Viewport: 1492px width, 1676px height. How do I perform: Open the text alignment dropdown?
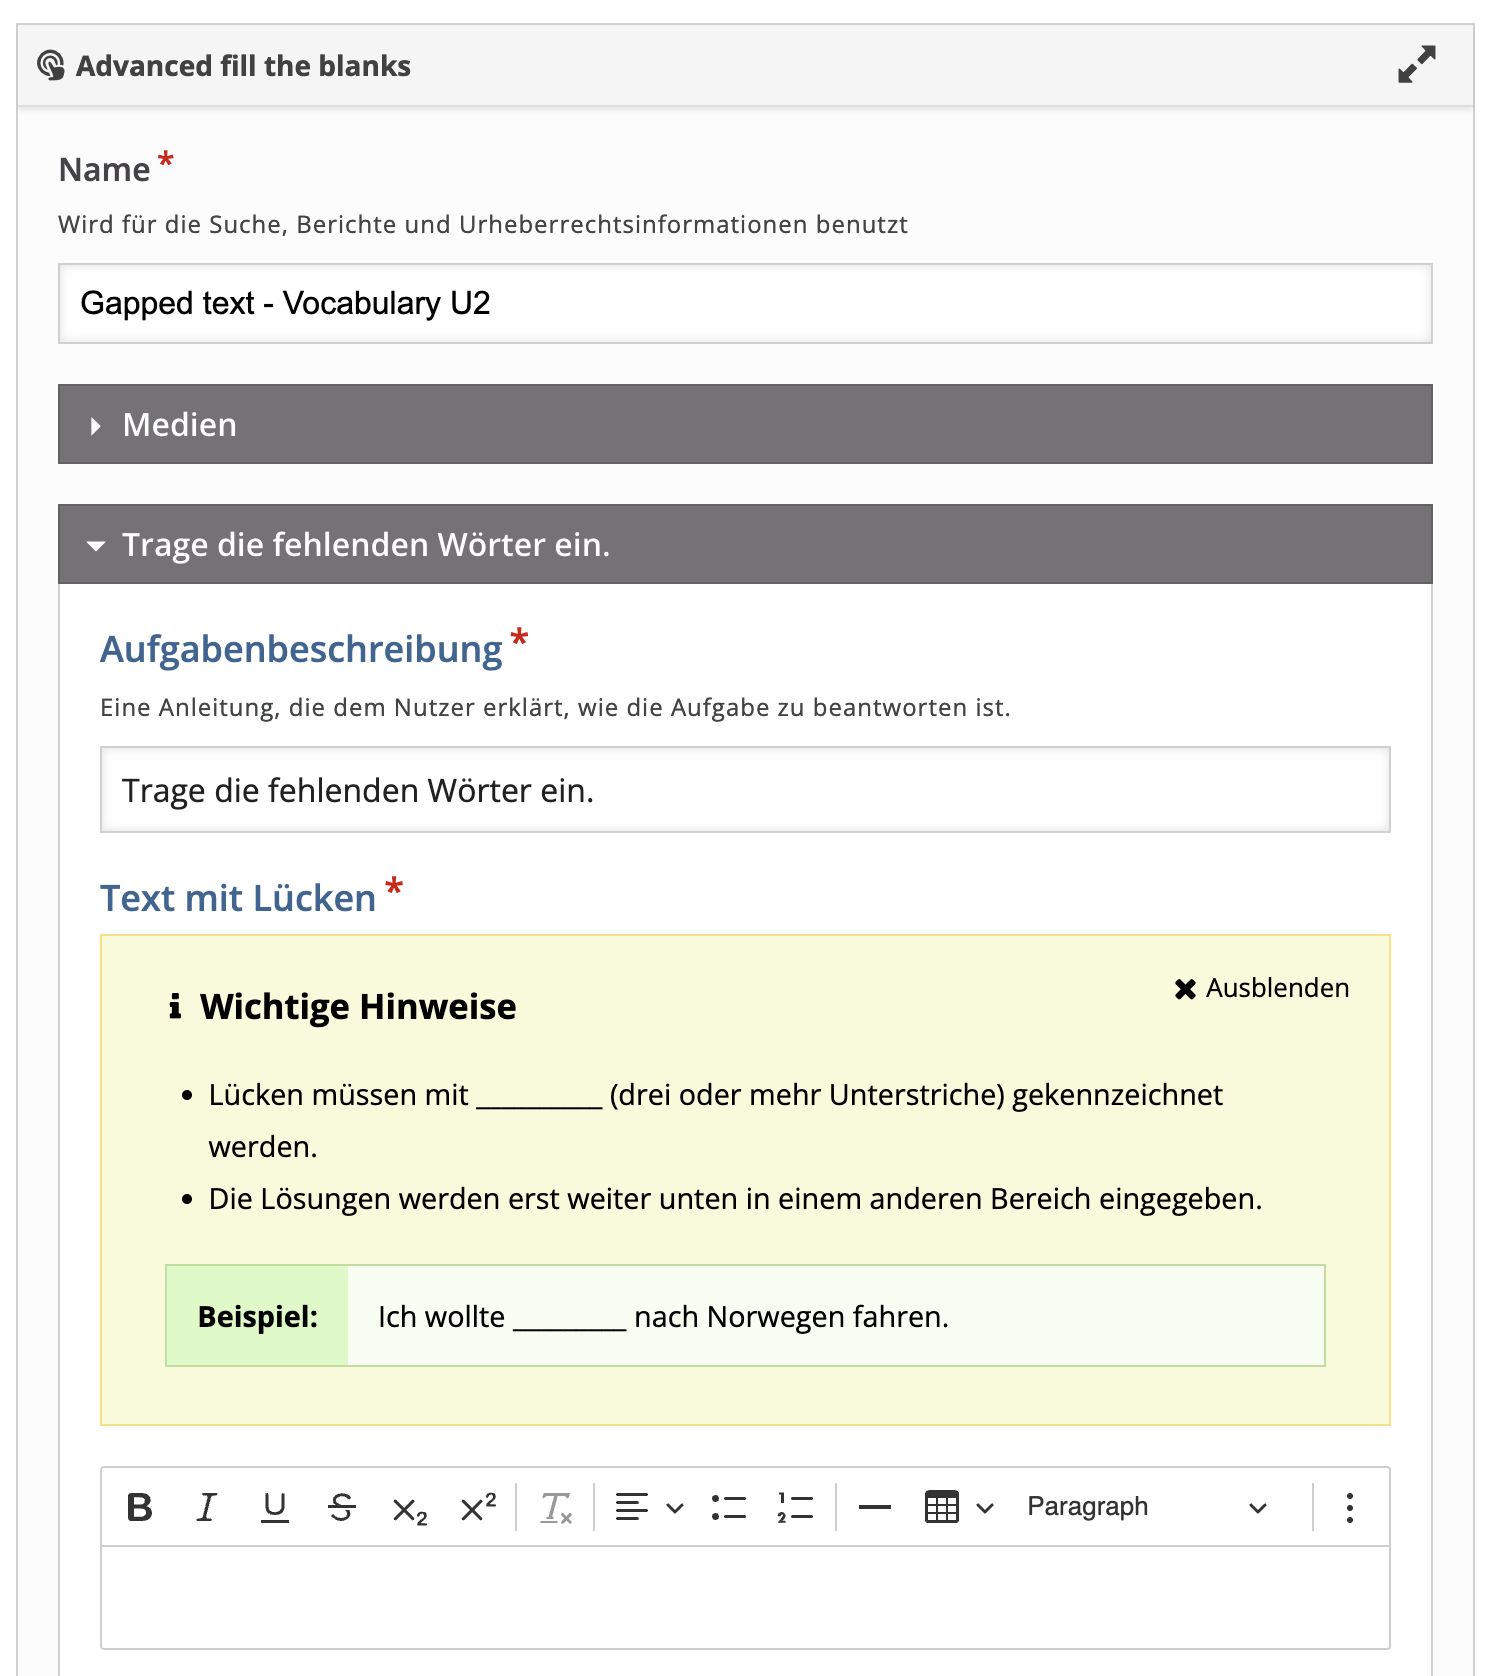[x=649, y=1507]
